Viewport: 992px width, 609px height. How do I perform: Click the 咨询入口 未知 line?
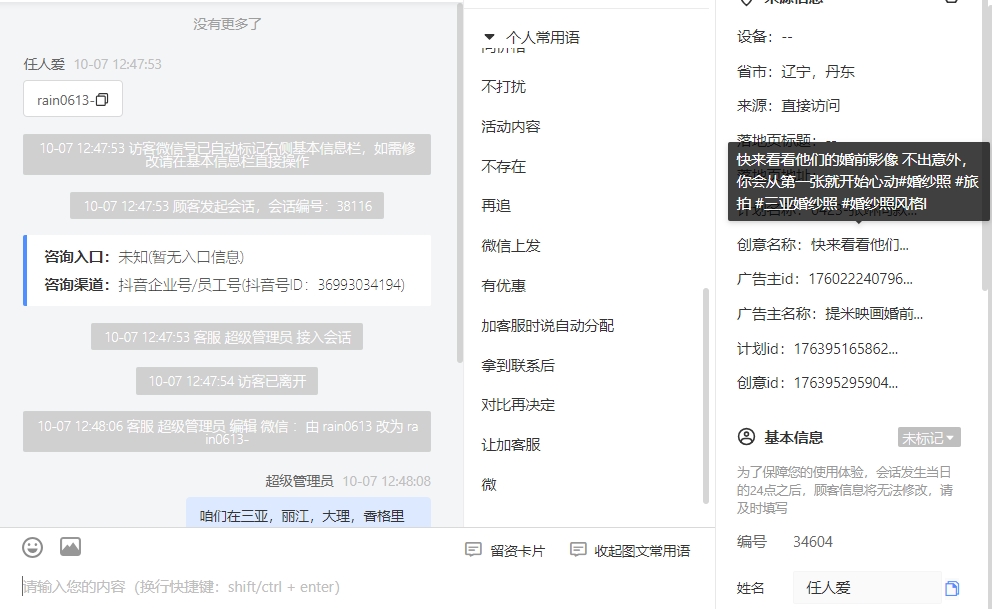point(144,257)
